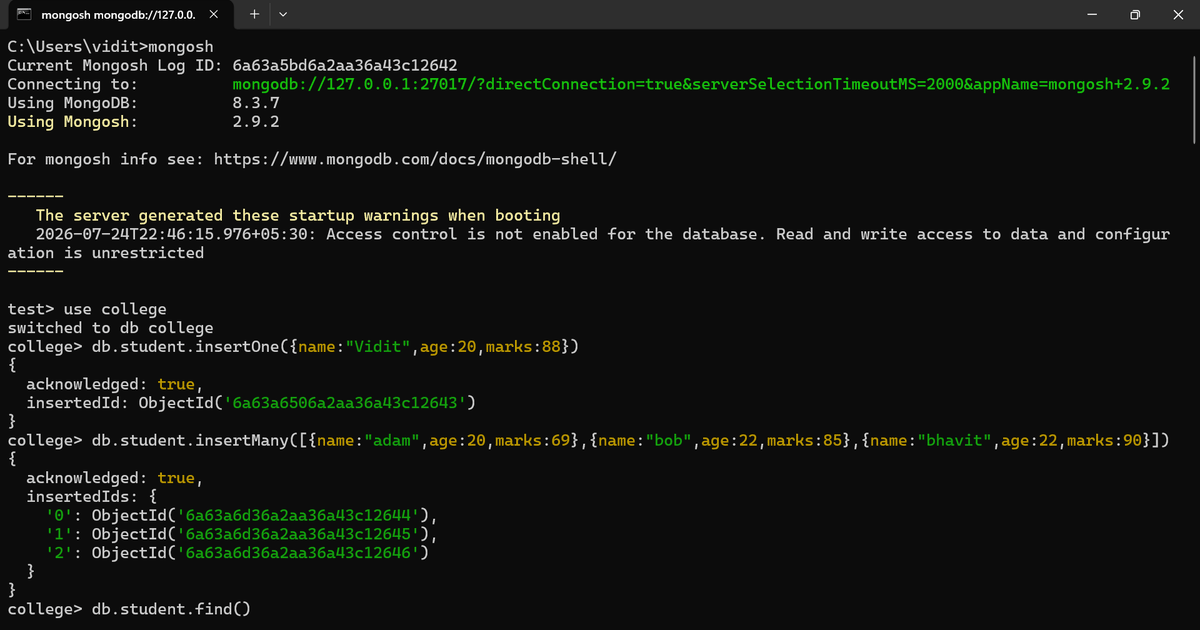Screen dimensions: 1200x630
Task: Click 'Connecting to:' label
Action: 72,84
